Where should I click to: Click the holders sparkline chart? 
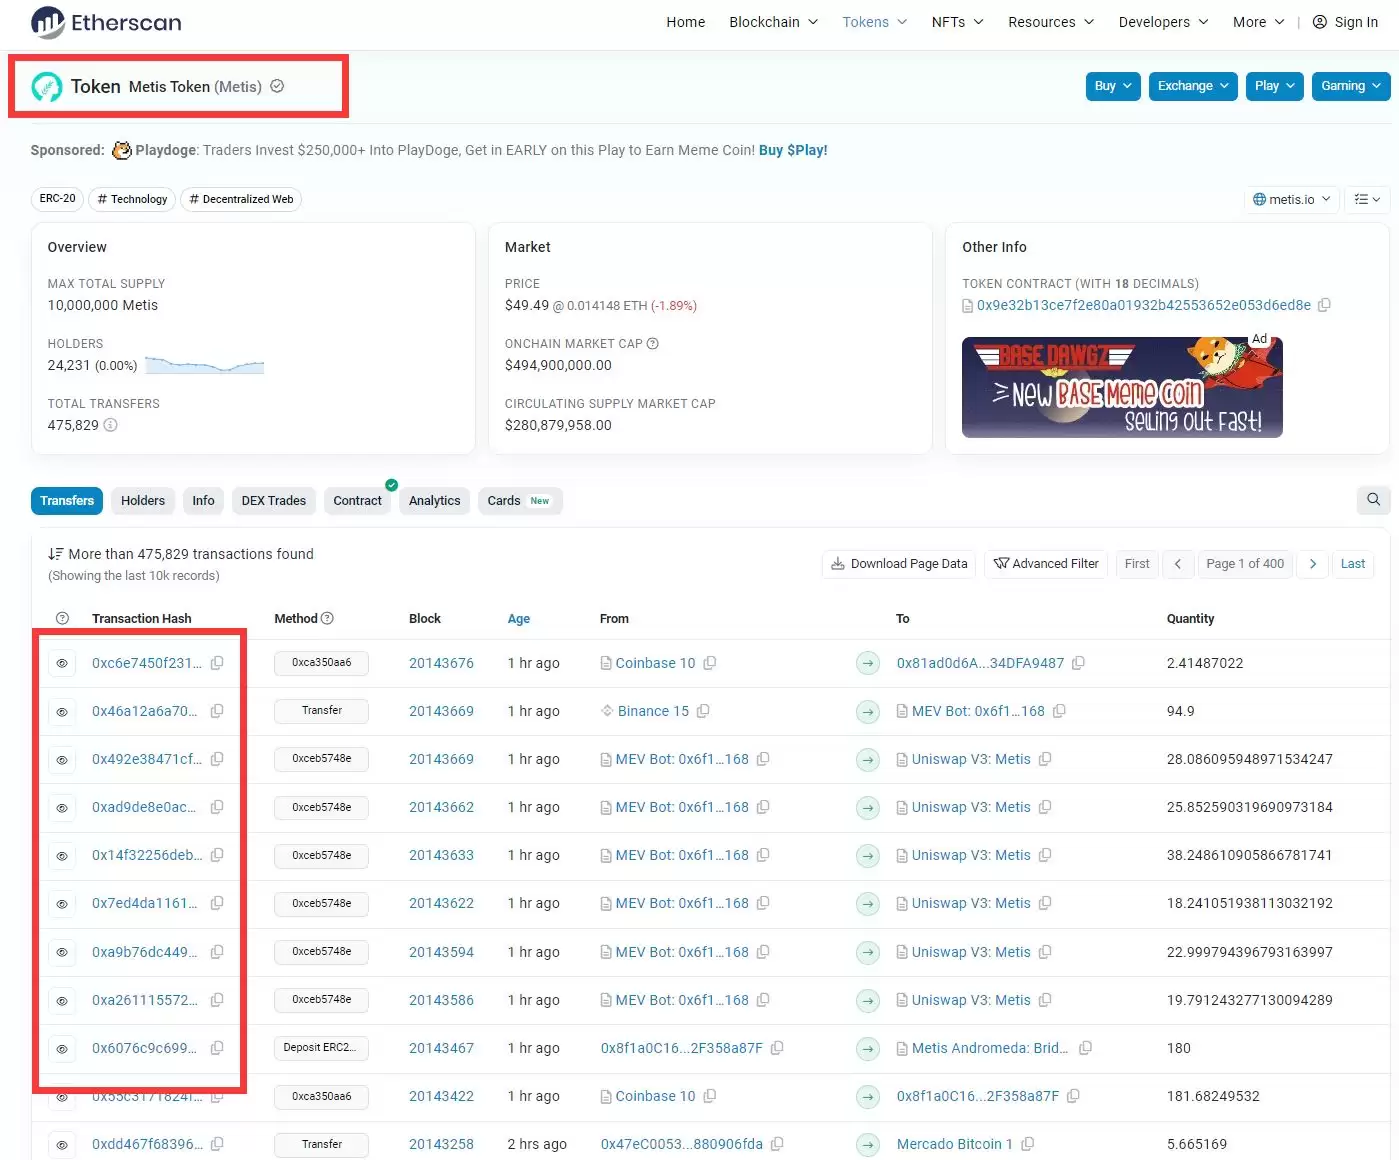tap(204, 366)
